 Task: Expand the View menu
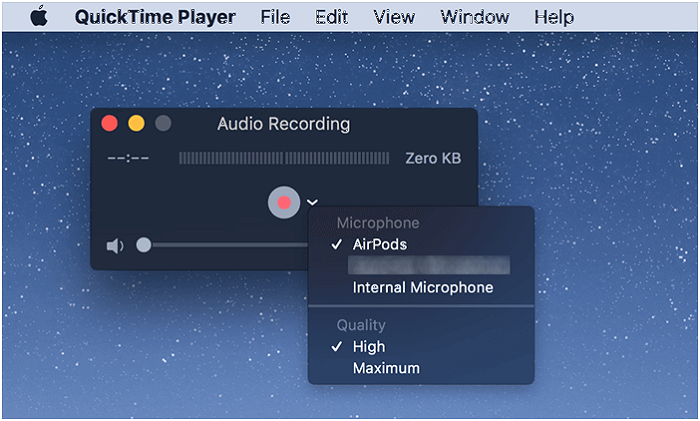pos(394,17)
